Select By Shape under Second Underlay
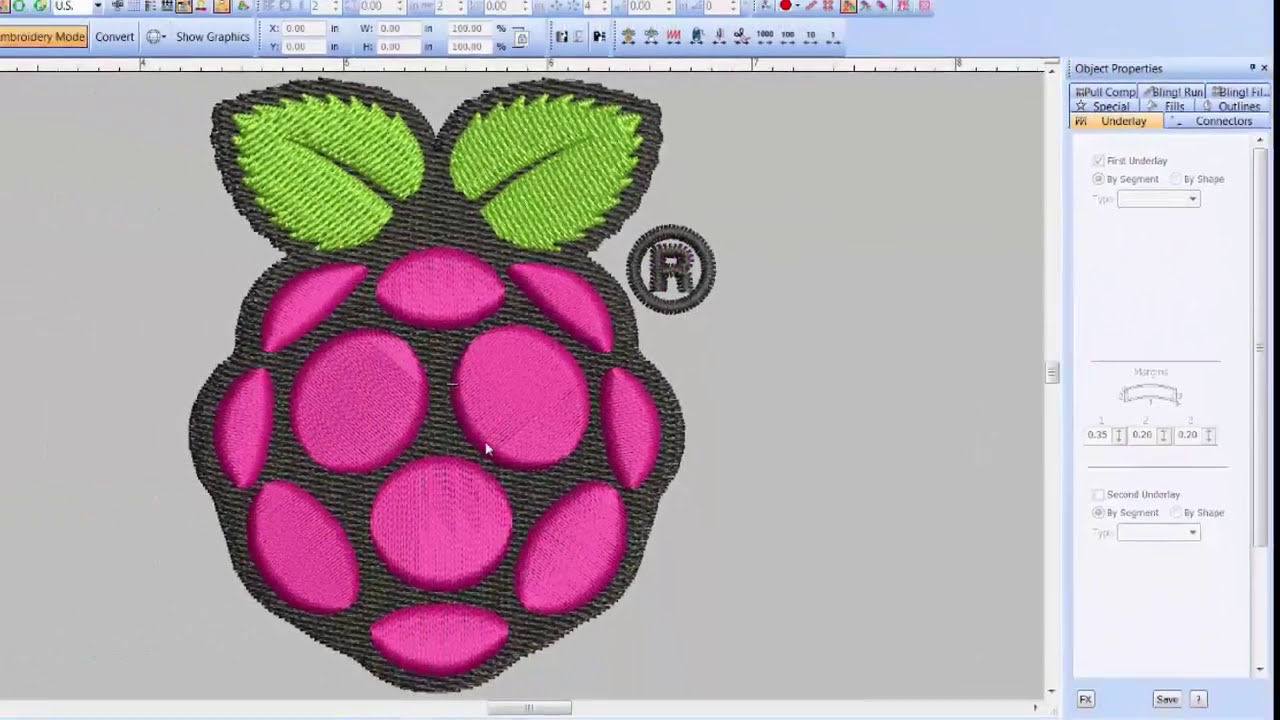1280x720 pixels. (1176, 513)
